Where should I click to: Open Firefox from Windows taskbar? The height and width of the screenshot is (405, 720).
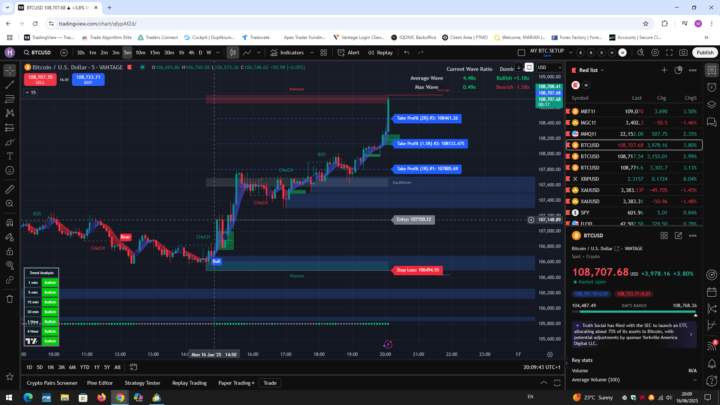[x=101, y=398]
